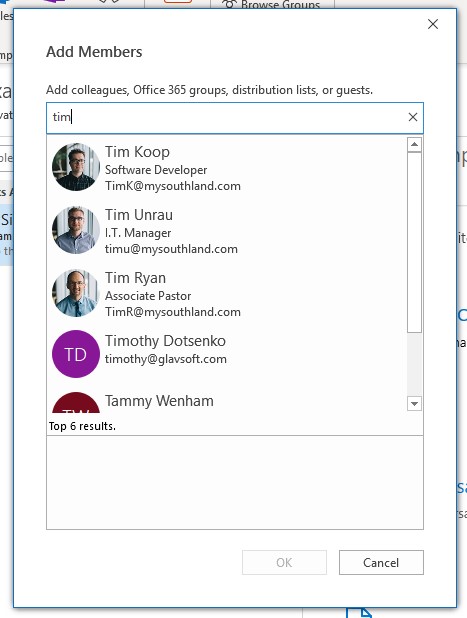467x618 pixels.
Task: Select Tim Unrau from results
Action: click(x=227, y=230)
